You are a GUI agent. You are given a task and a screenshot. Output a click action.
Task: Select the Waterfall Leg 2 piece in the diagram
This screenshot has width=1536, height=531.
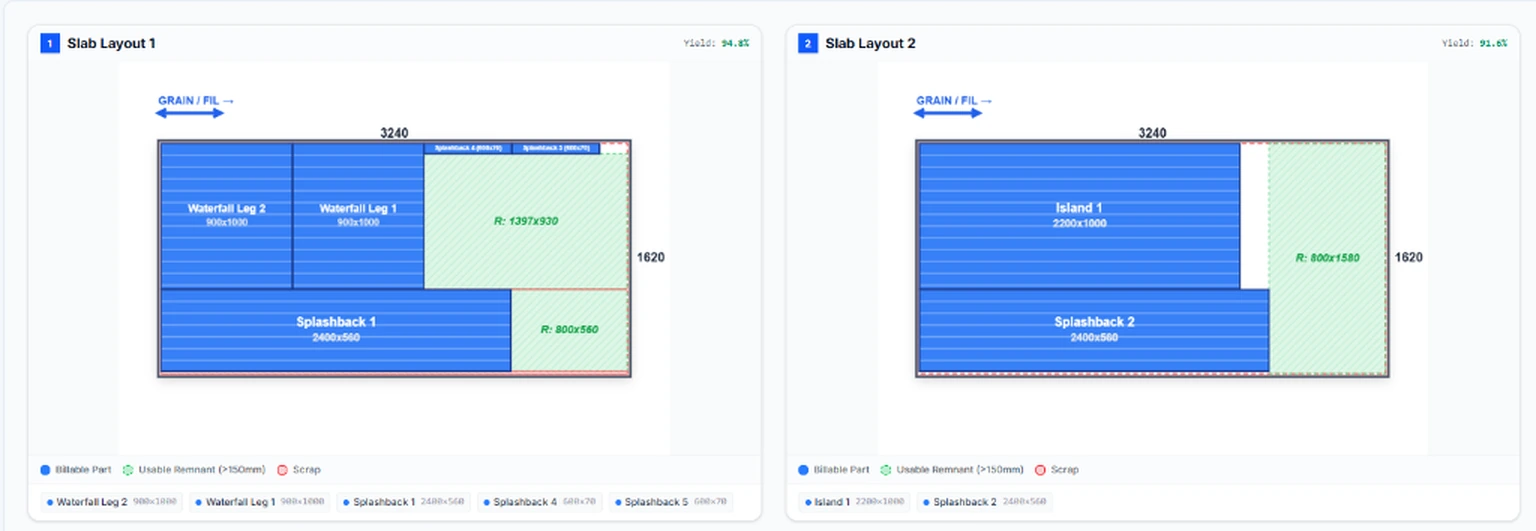pyautogui.click(x=226, y=215)
